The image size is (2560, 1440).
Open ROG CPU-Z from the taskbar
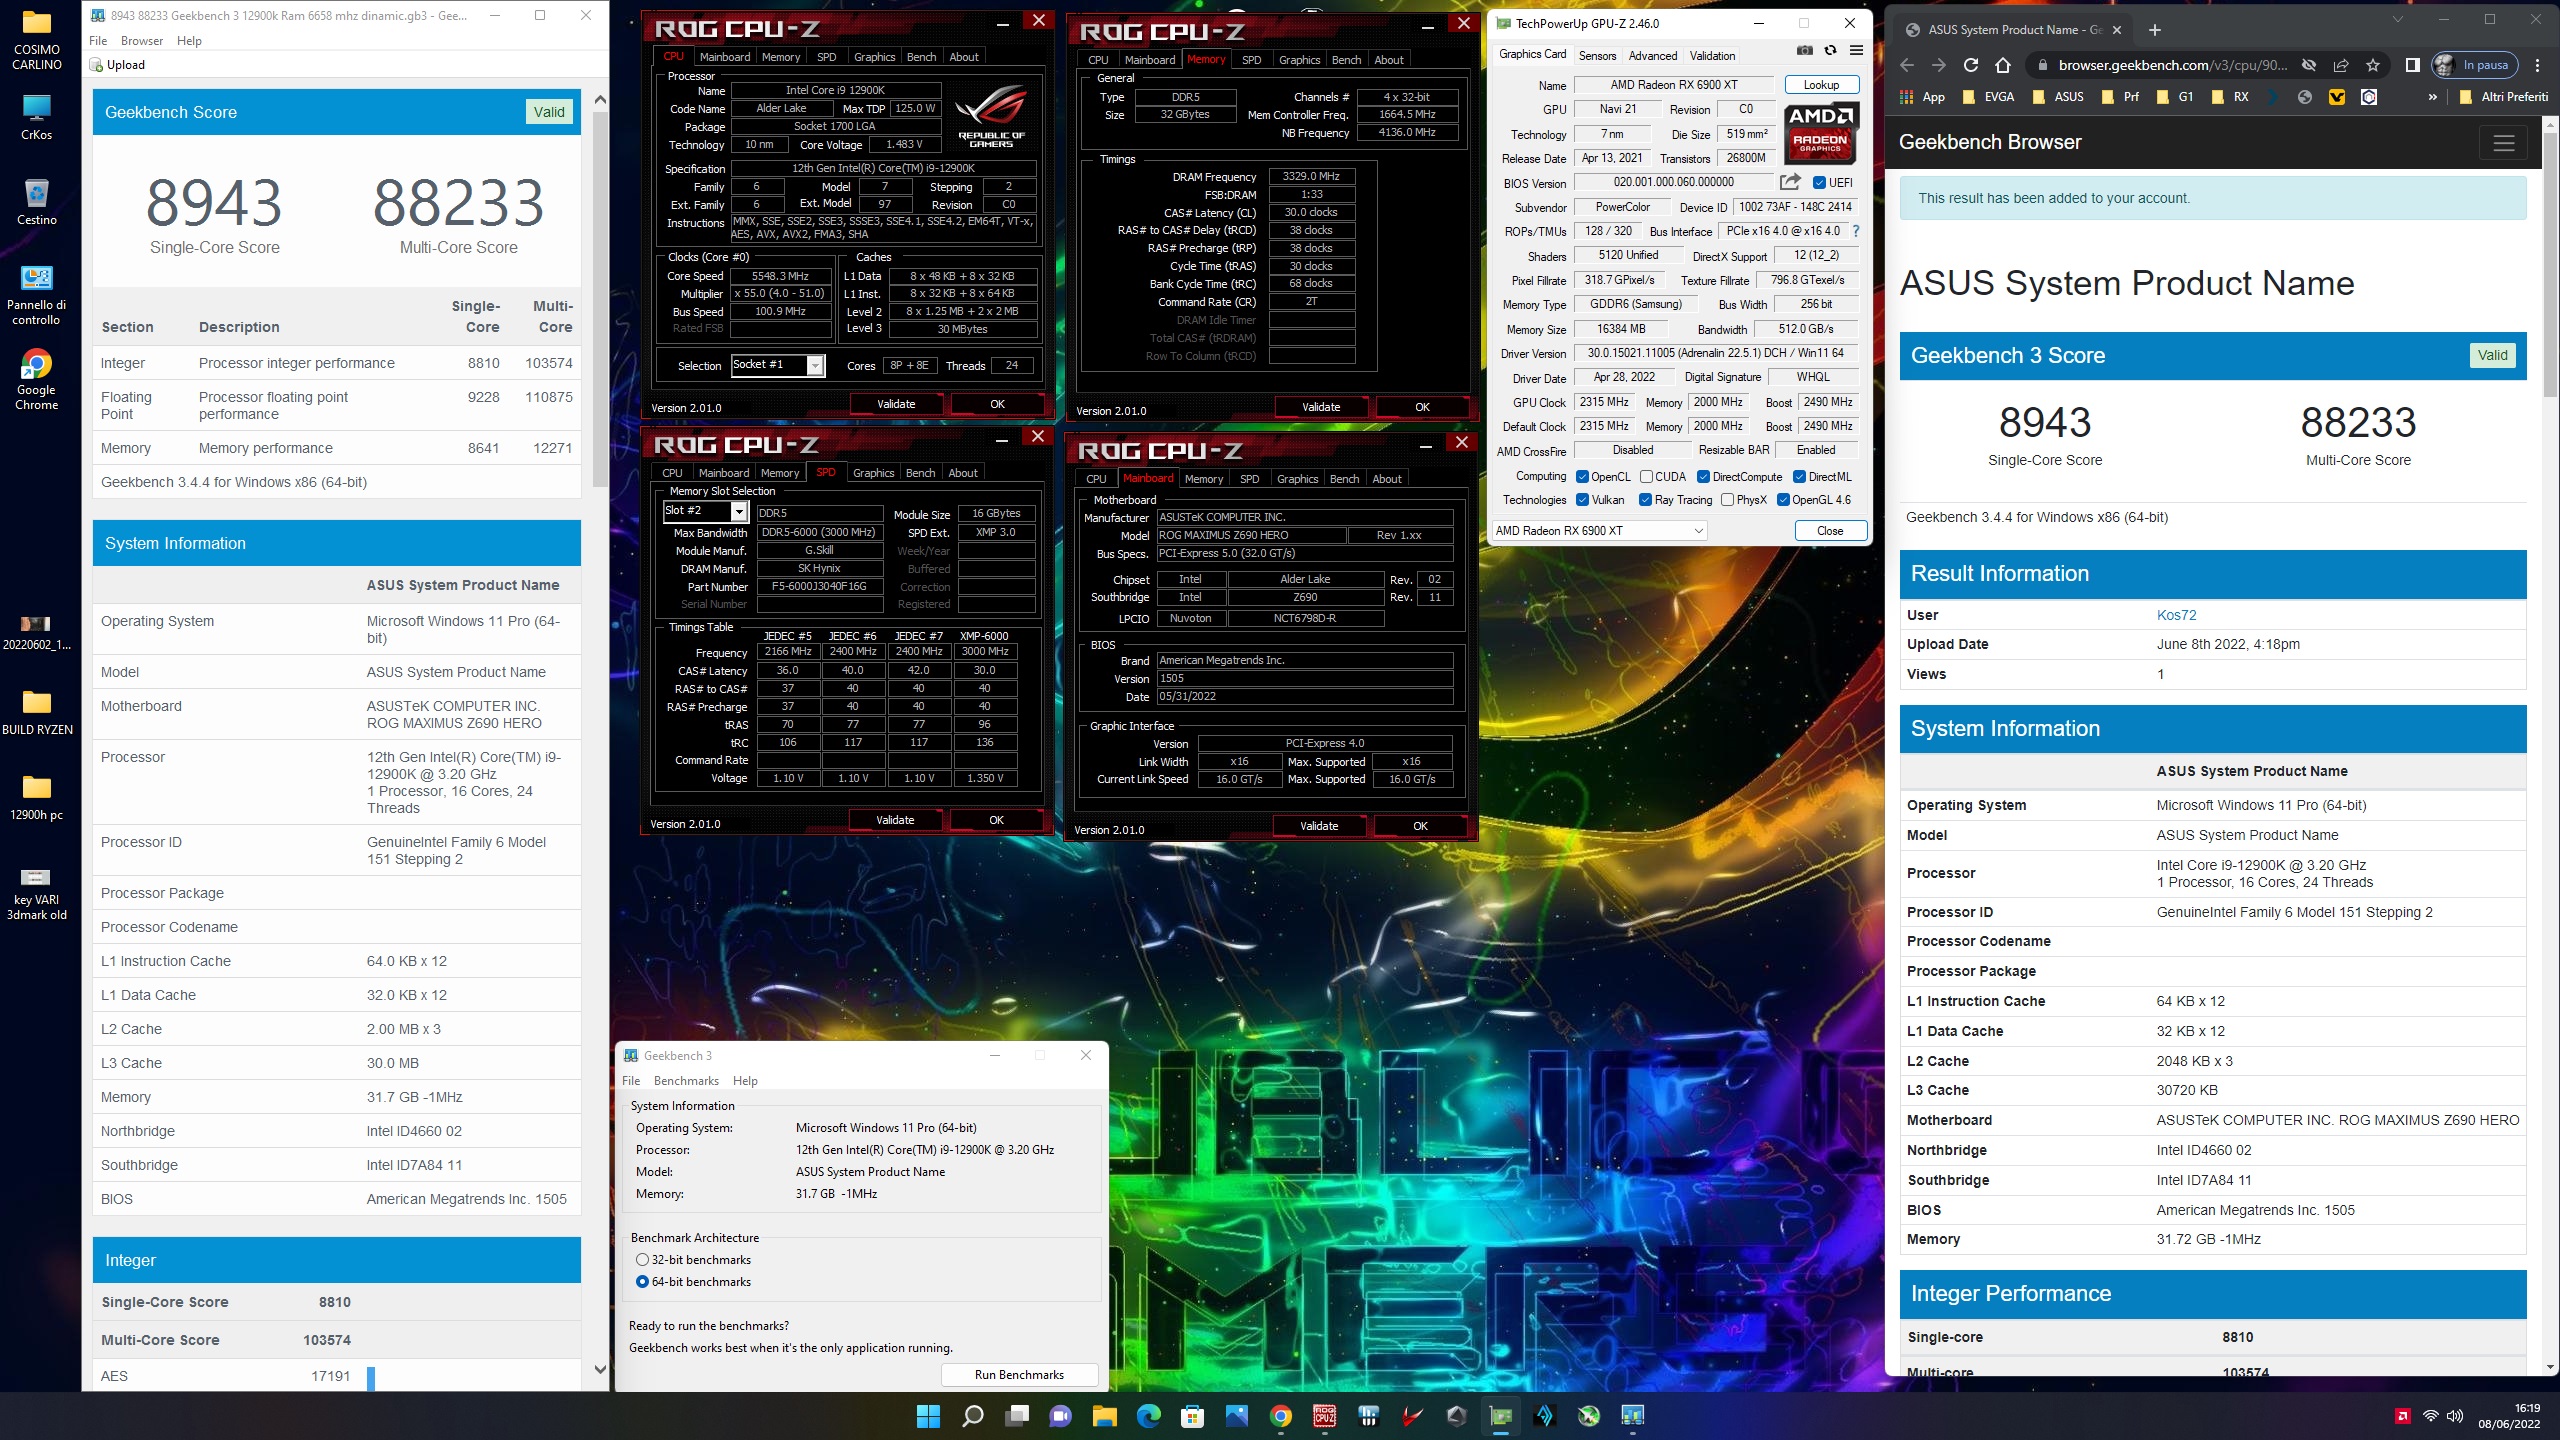pos(1325,1415)
